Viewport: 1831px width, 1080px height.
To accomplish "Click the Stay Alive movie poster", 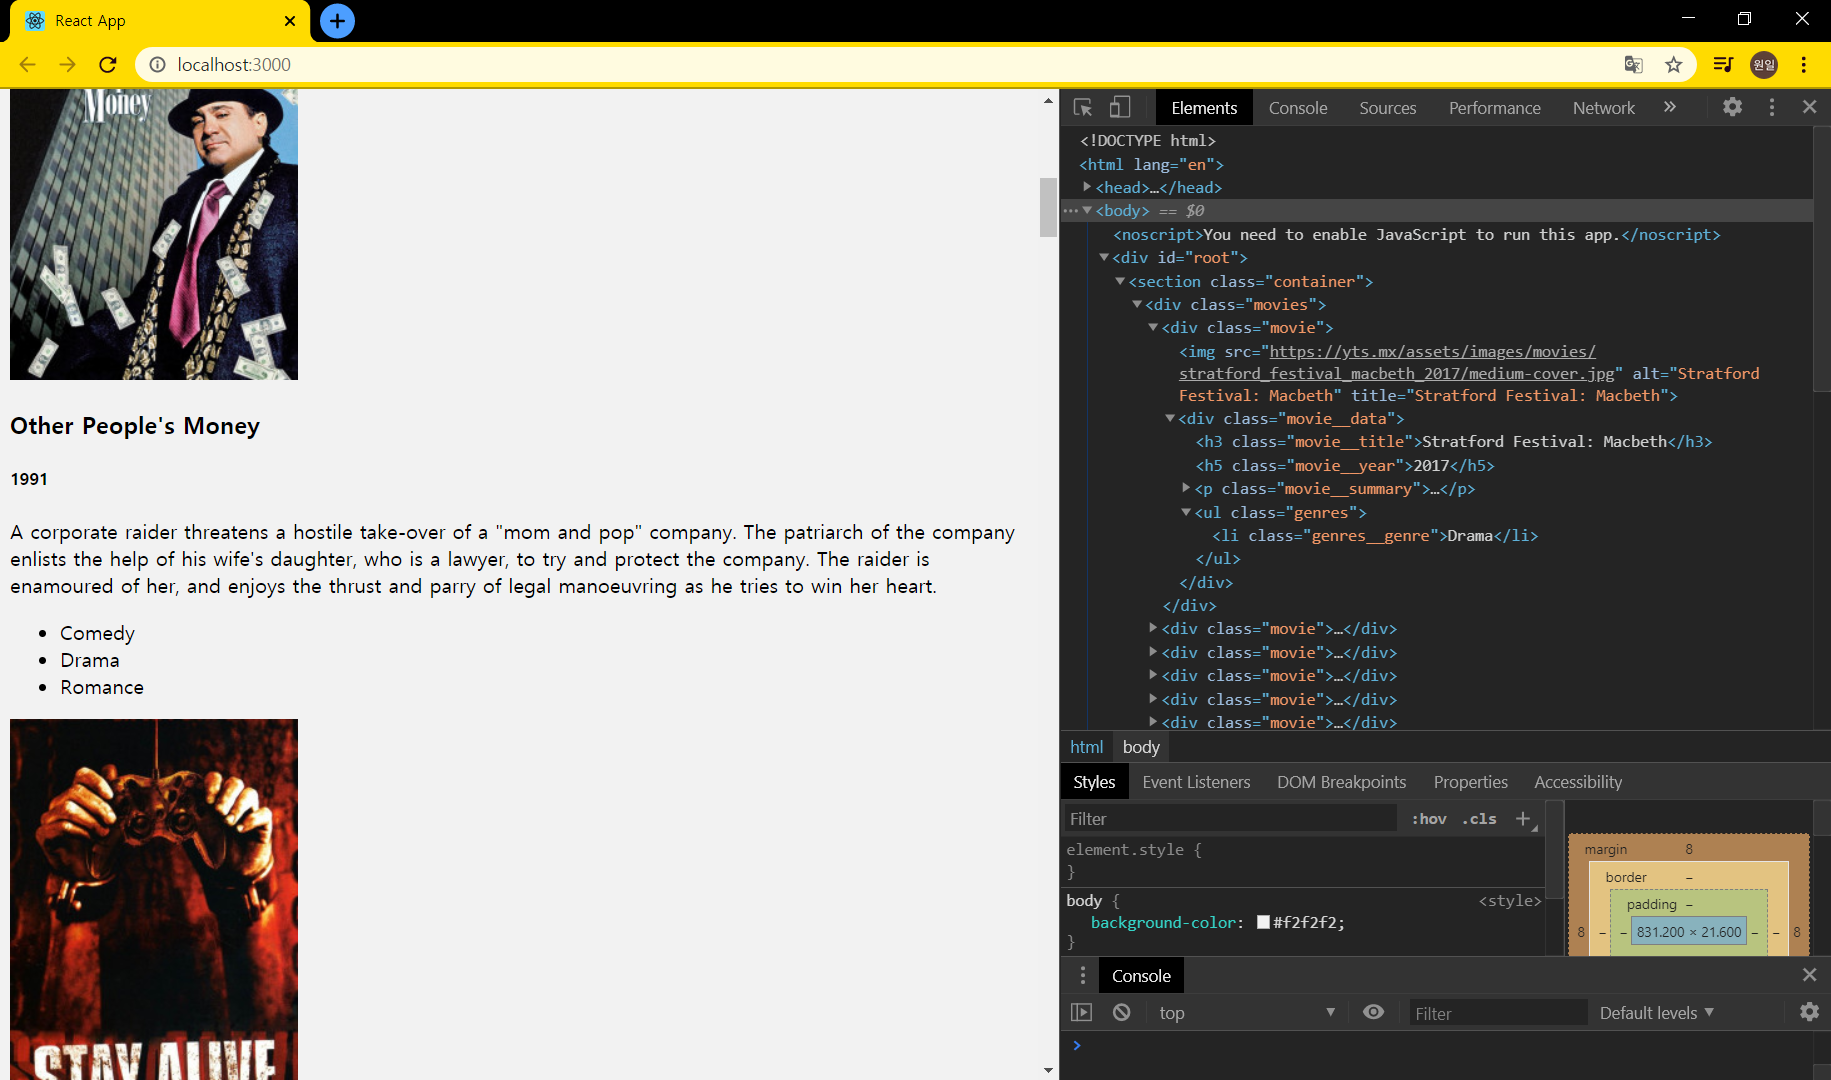I will coord(154,899).
